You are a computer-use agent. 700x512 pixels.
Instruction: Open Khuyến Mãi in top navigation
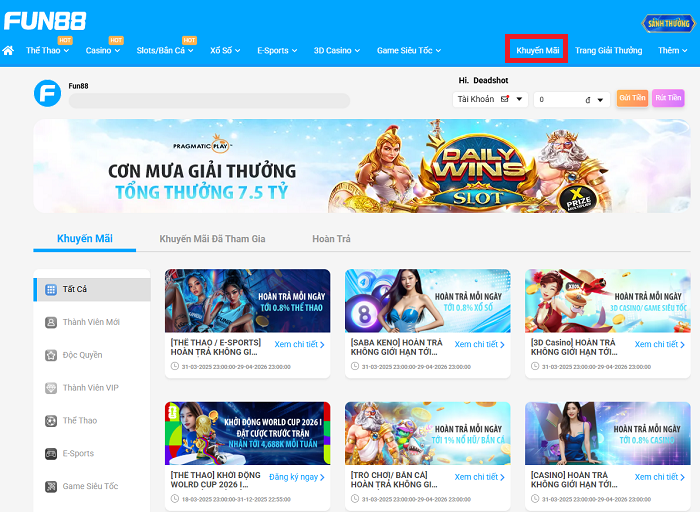(x=537, y=50)
